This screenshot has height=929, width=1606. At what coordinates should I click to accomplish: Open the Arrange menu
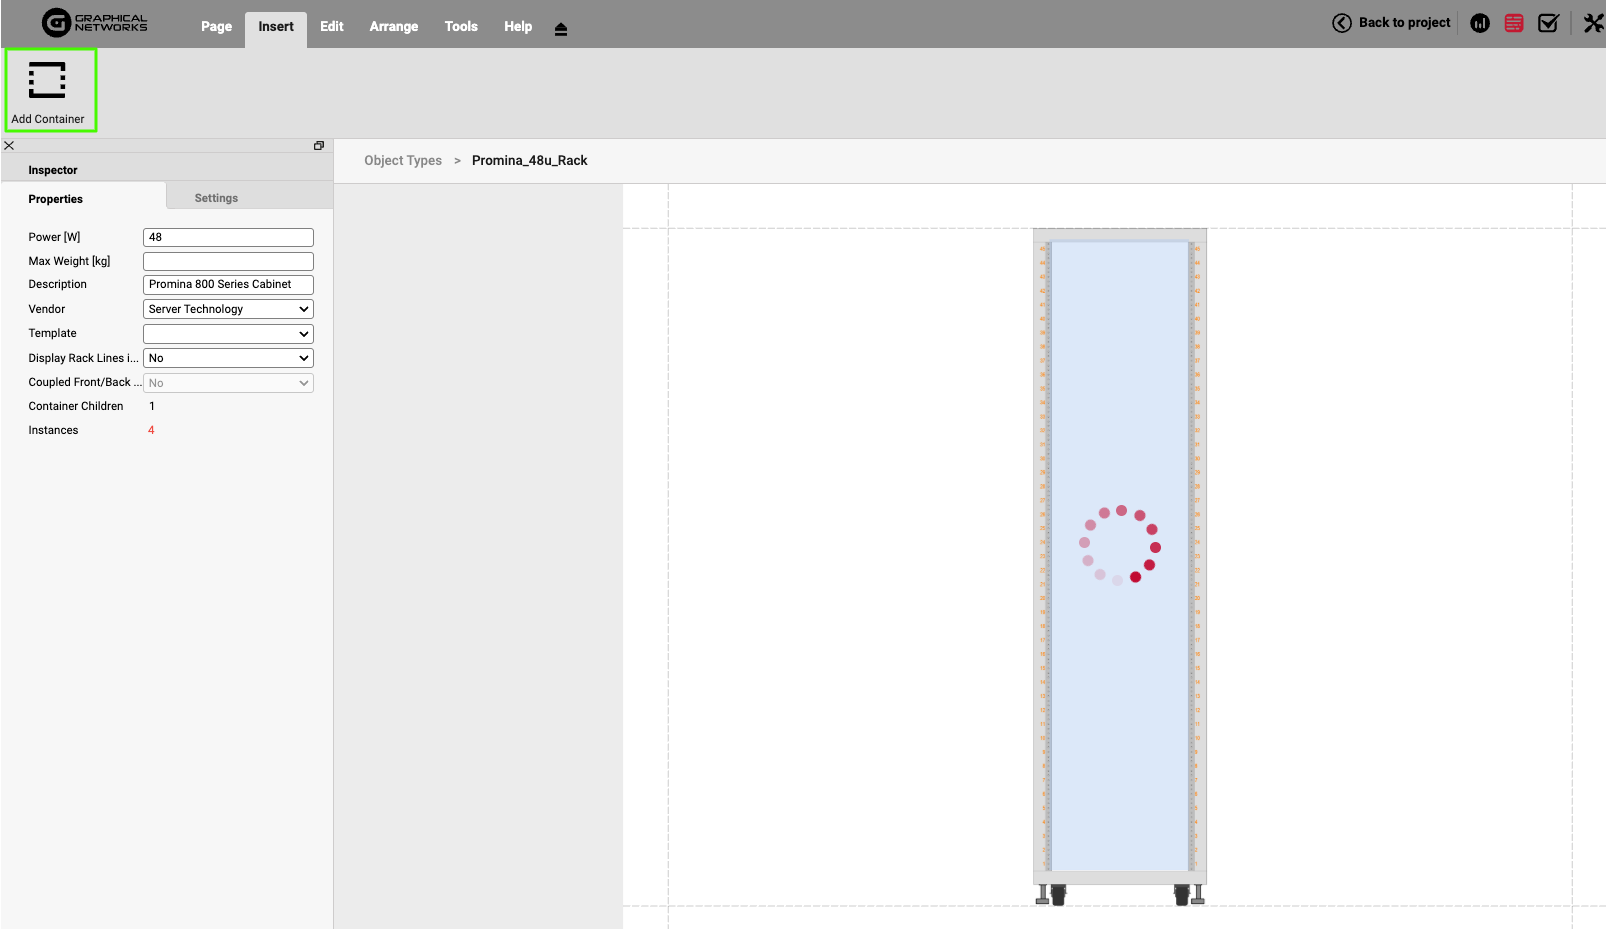(393, 27)
